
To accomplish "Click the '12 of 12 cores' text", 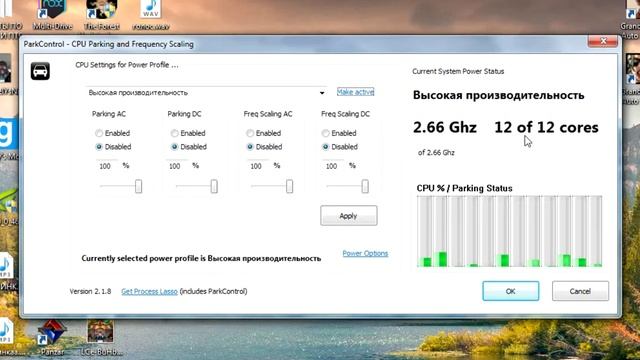I will [546, 127].
